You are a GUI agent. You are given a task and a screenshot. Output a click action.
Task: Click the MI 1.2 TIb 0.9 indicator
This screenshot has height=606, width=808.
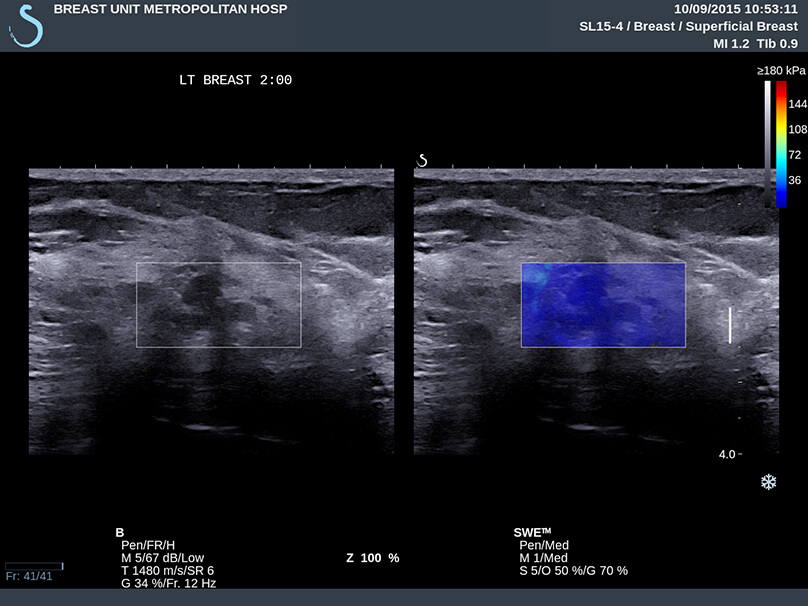point(755,43)
